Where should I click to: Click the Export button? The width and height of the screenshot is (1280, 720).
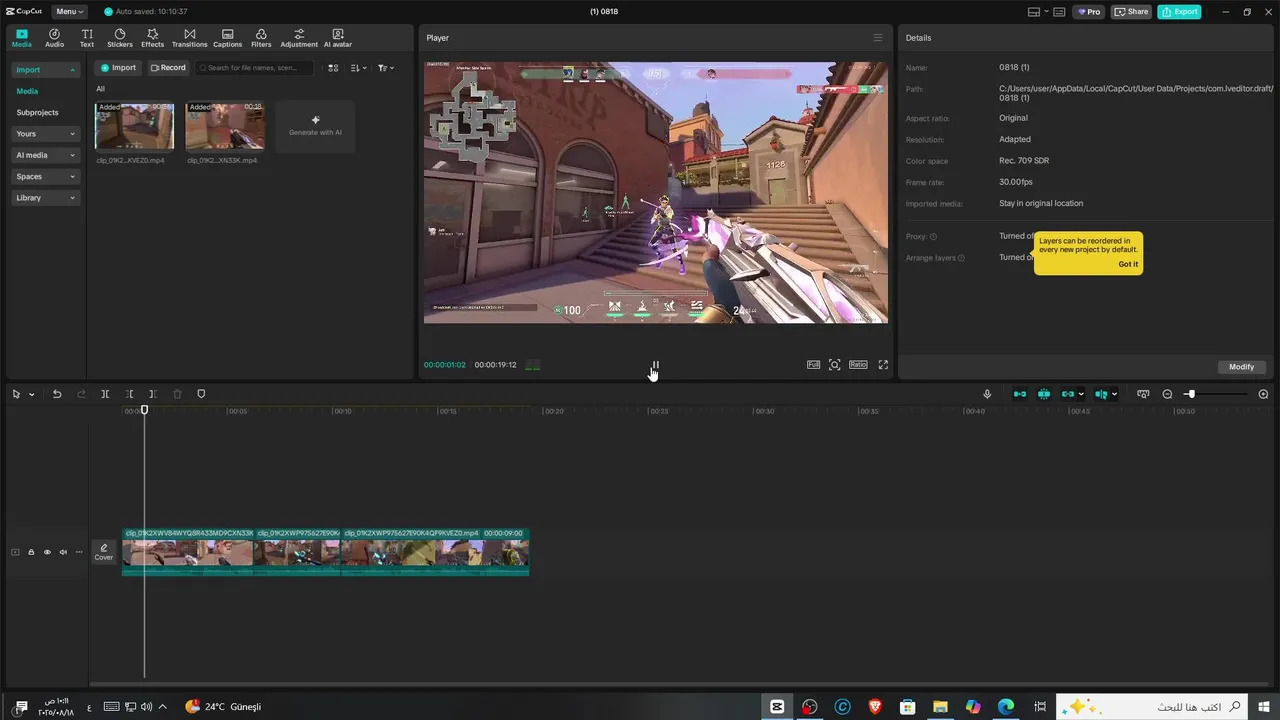coord(1179,12)
